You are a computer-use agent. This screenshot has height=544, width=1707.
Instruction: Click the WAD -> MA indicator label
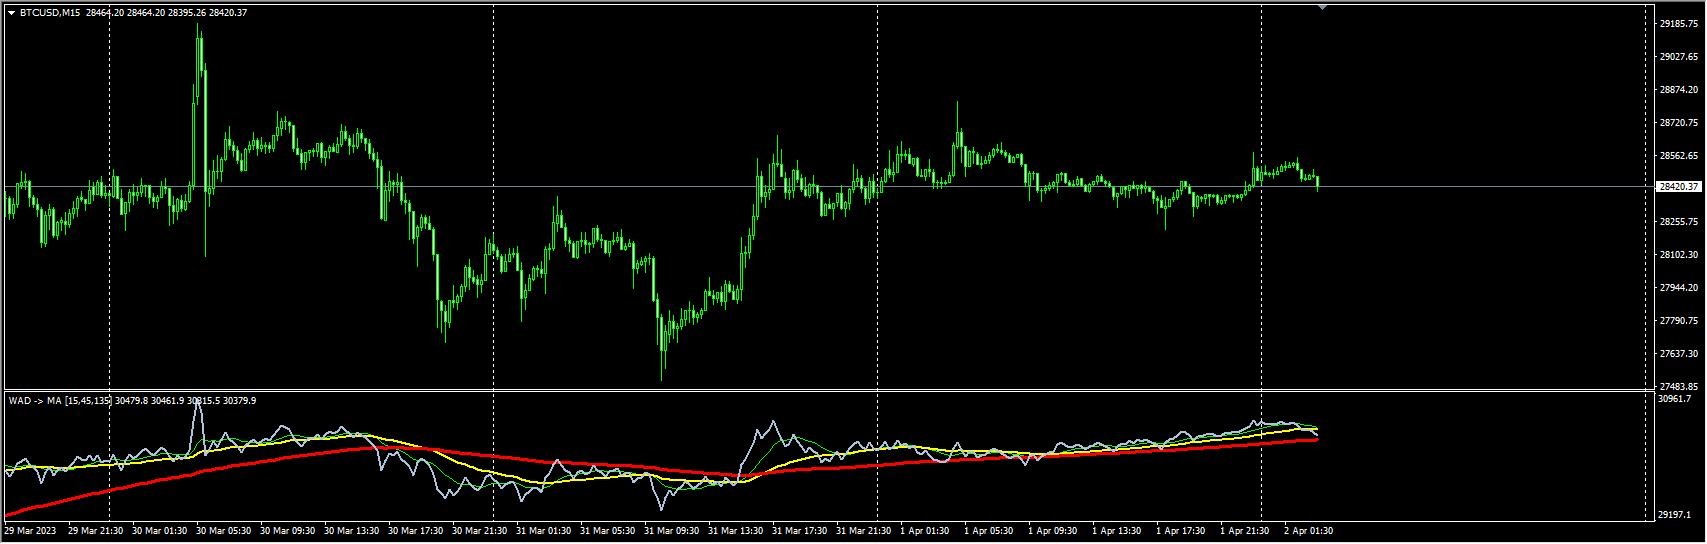coord(35,401)
